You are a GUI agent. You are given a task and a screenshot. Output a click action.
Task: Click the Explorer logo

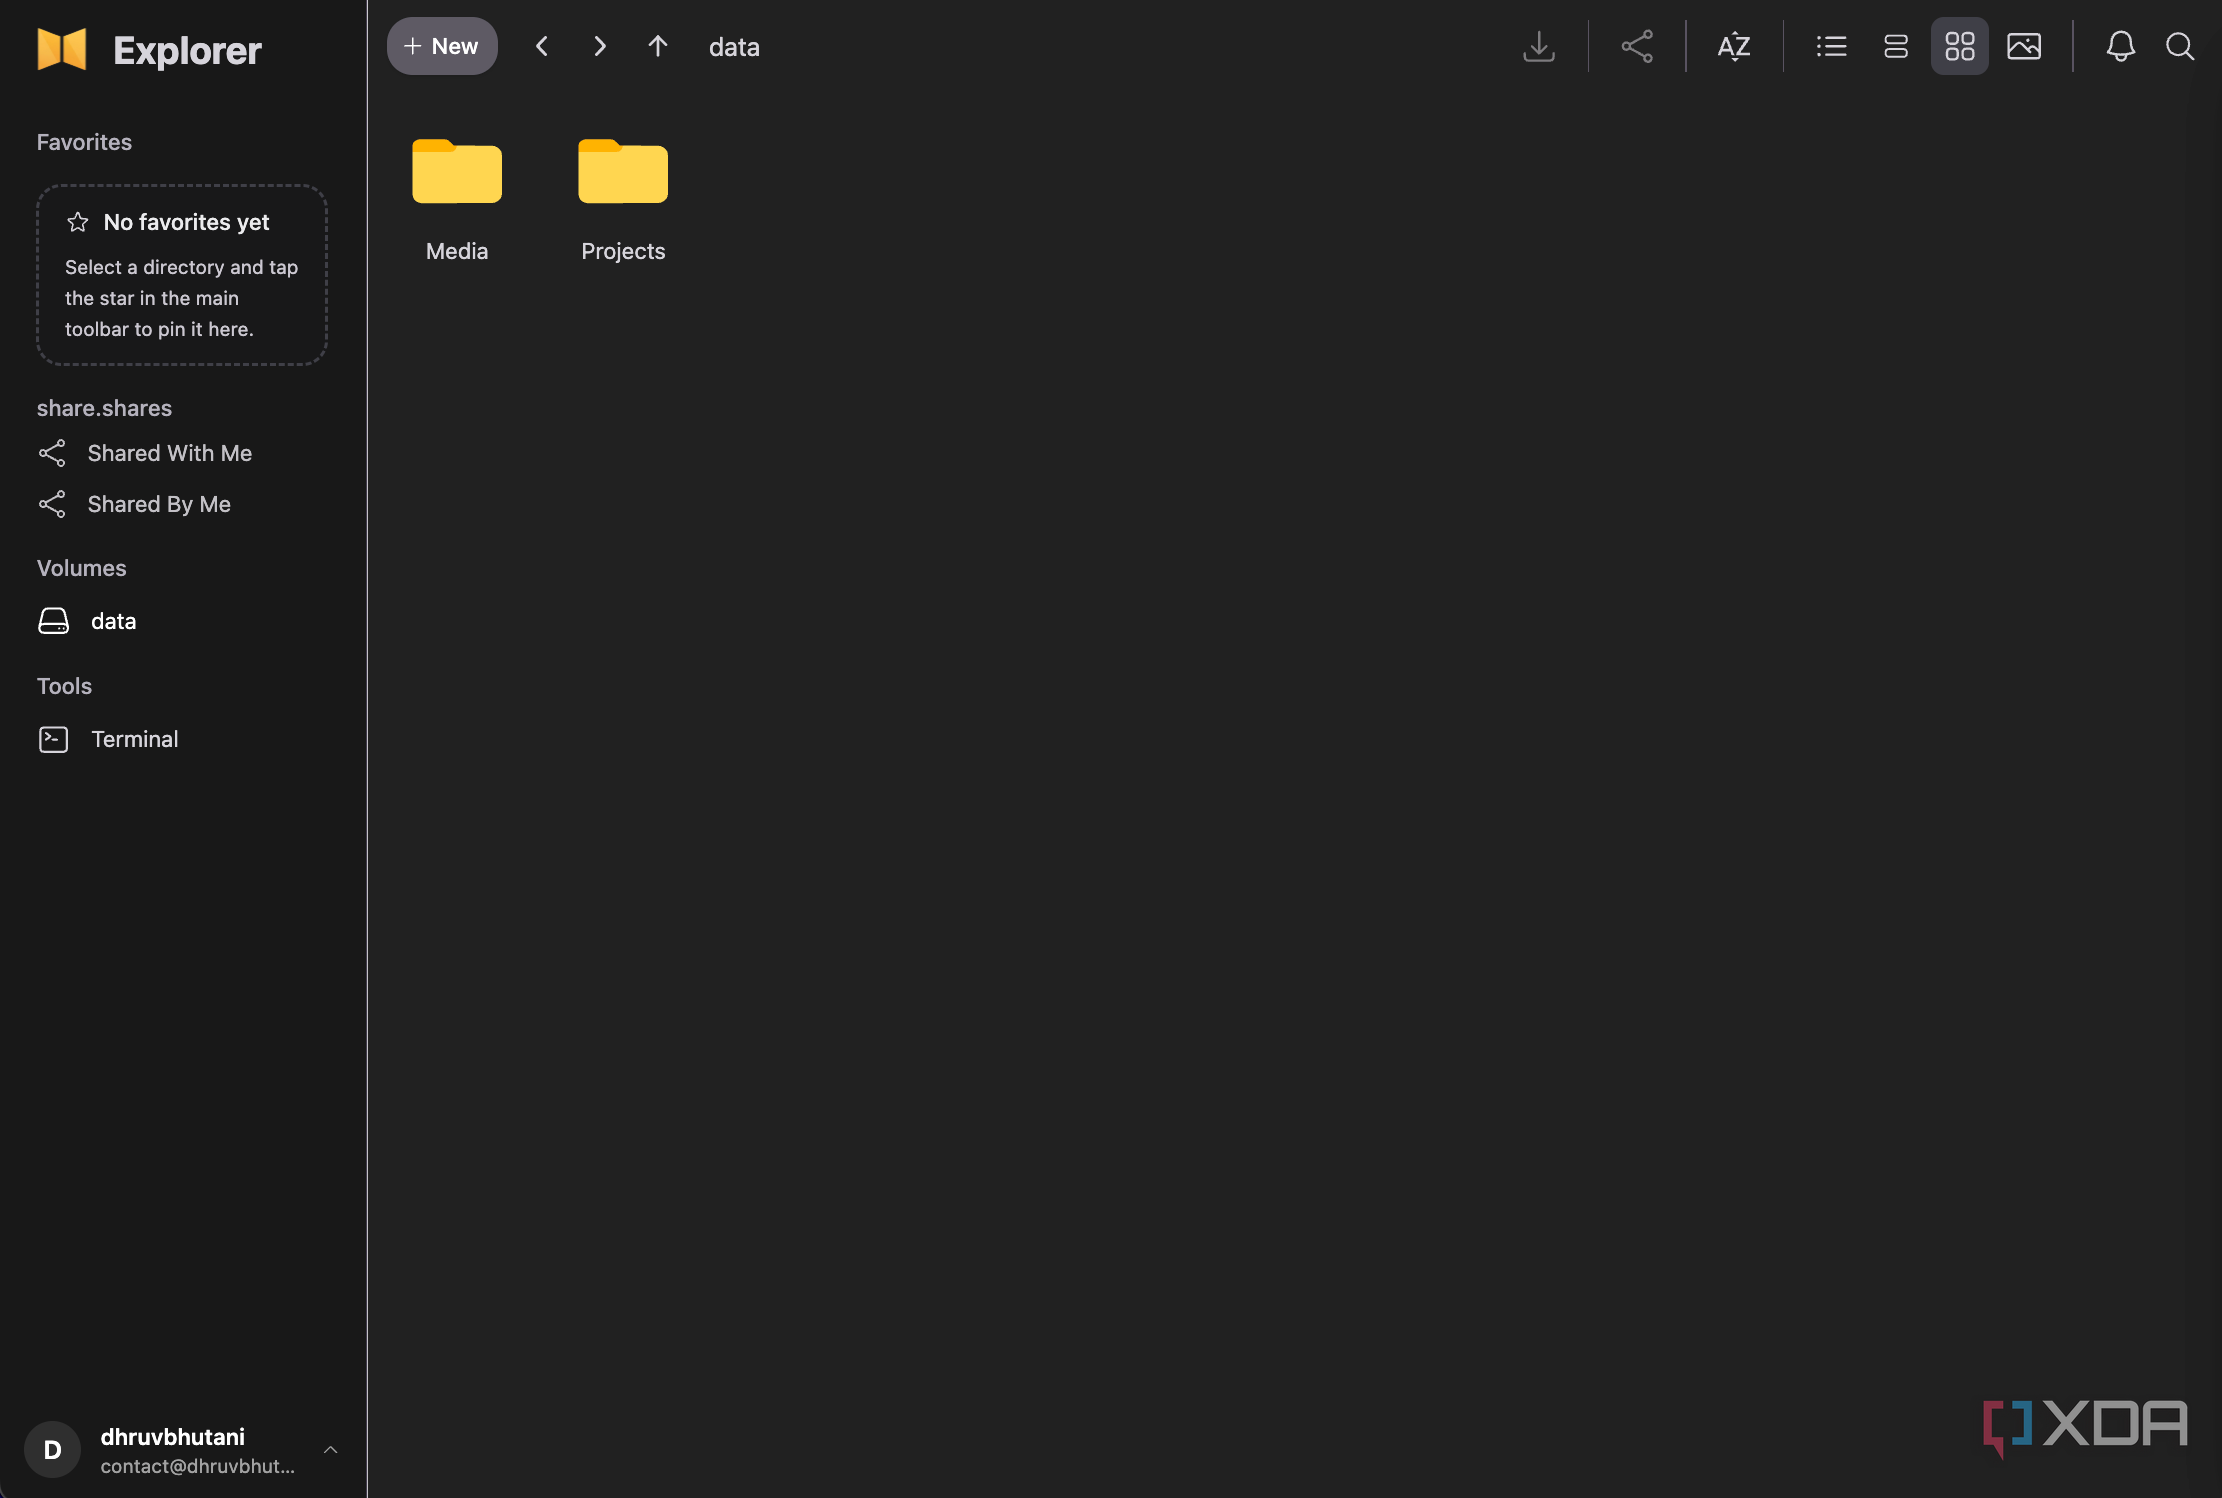click(x=148, y=49)
